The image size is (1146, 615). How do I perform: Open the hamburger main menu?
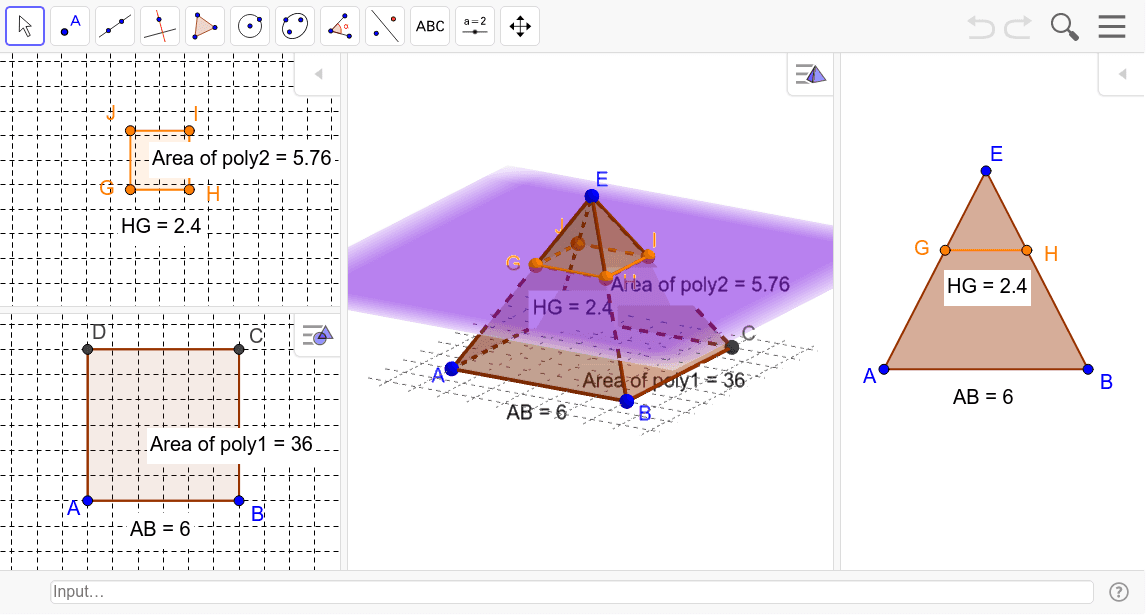click(1112, 27)
